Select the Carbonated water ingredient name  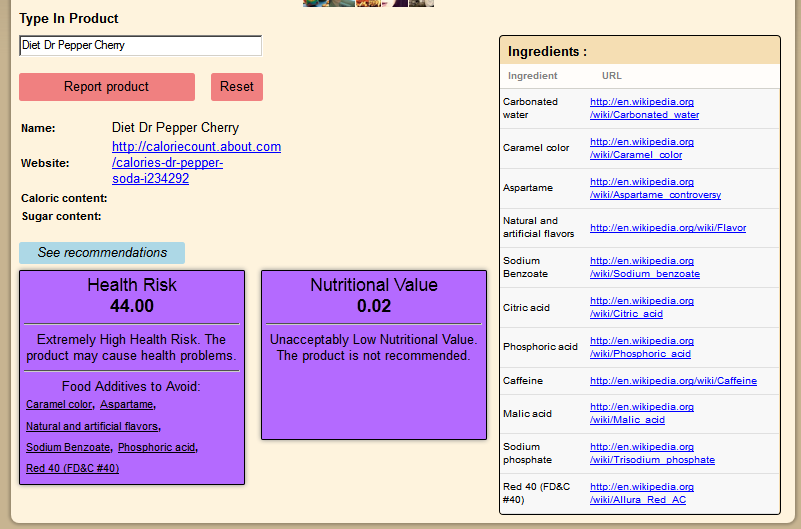click(530, 108)
